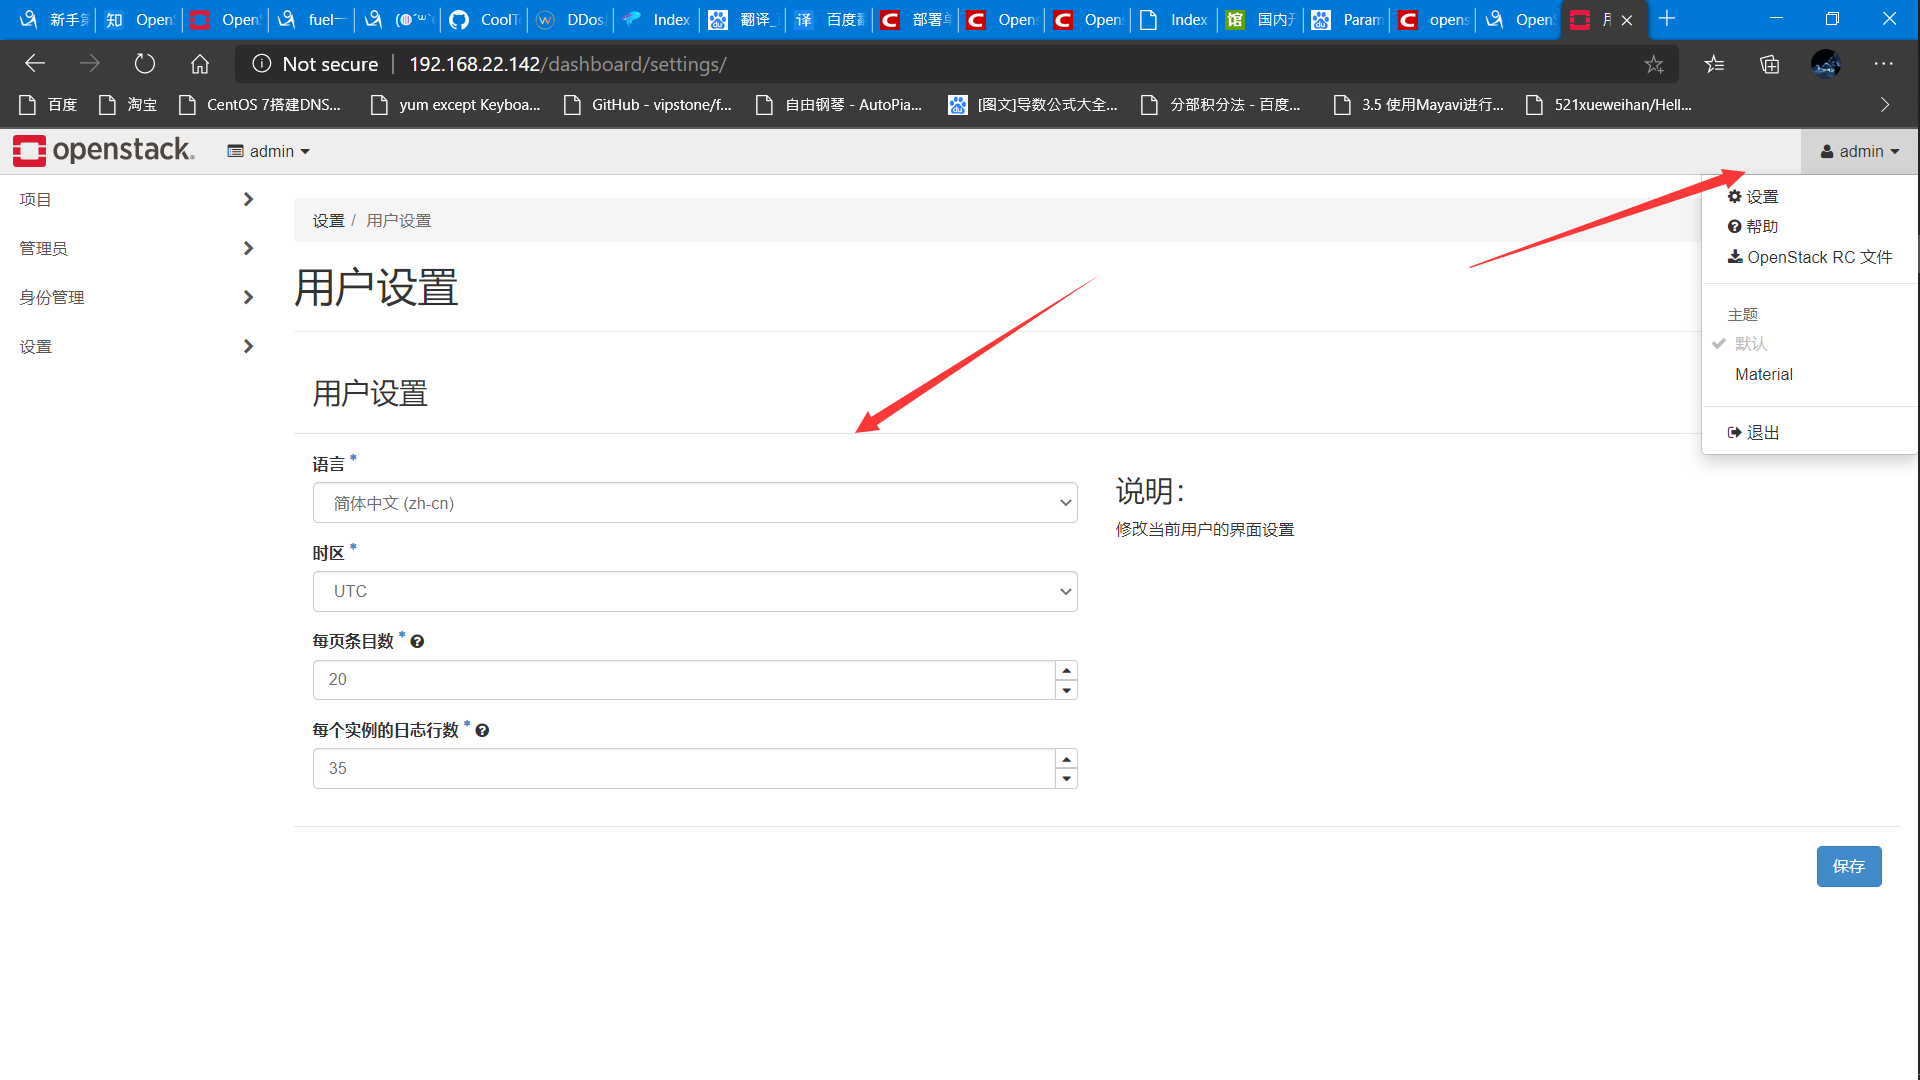Screen dimensions: 1920x1080
Task: Bookmark the page using the star icon
Action: (1655, 63)
